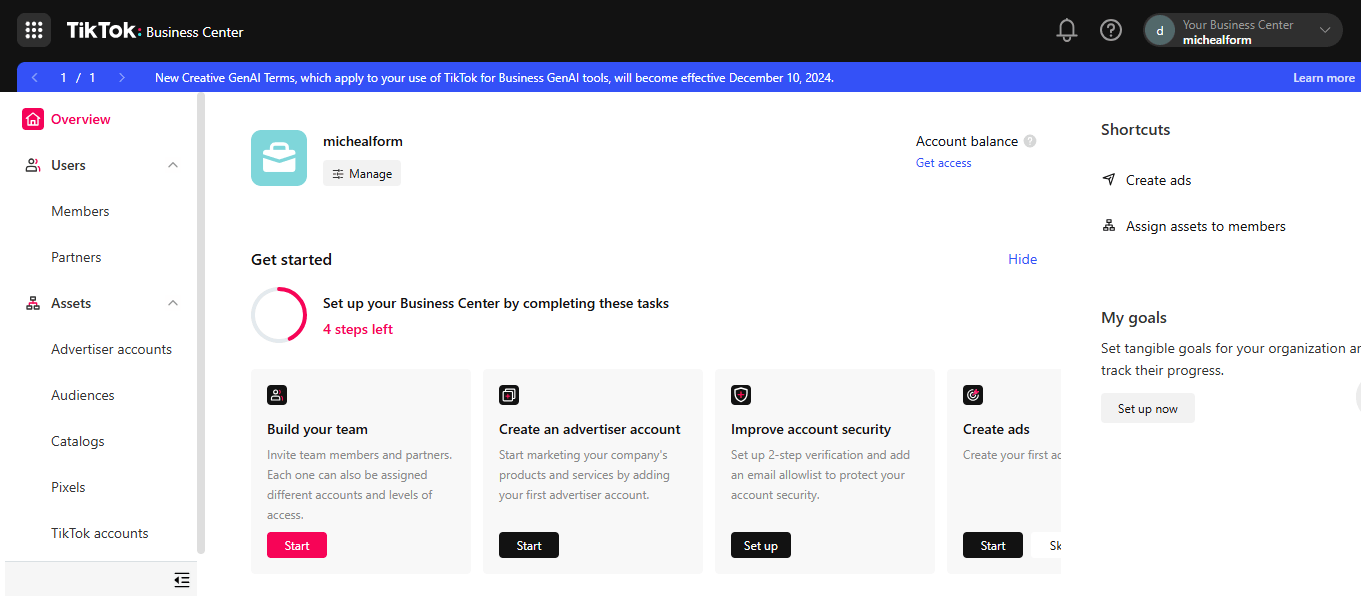Click the briefcase business avatar
The width and height of the screenshot is (1361, 596).
279,158
